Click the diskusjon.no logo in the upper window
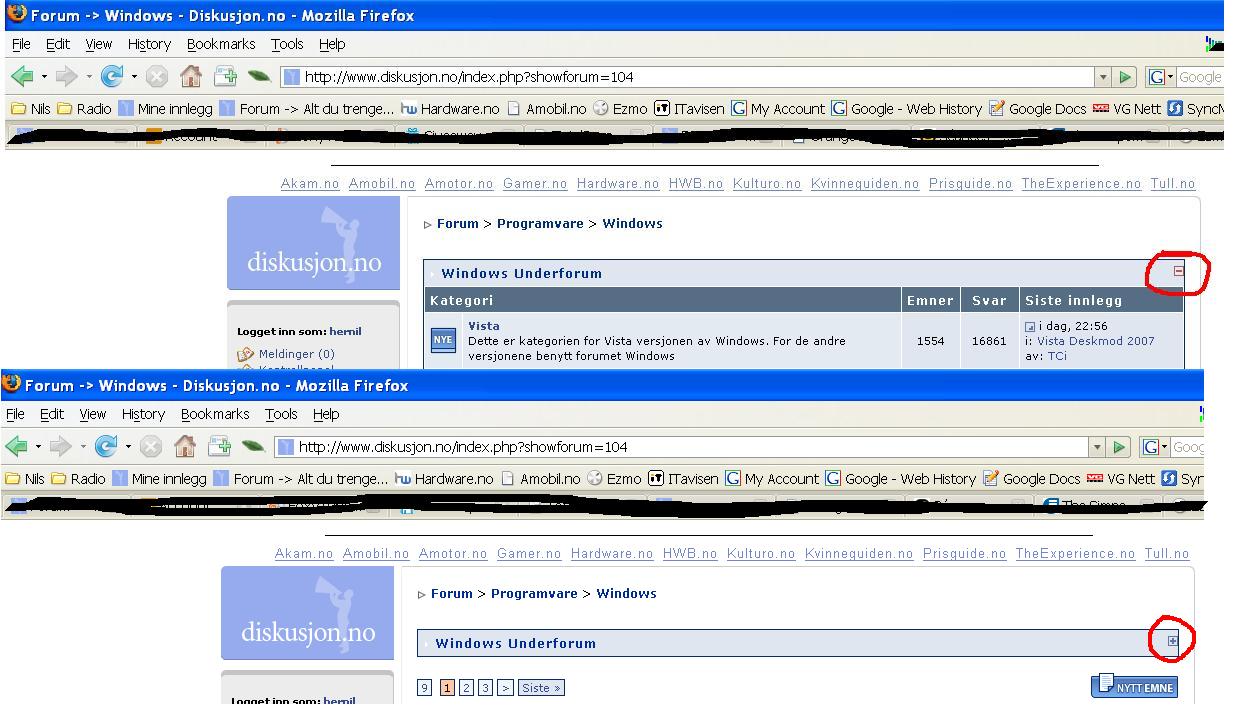 (313, 243)
